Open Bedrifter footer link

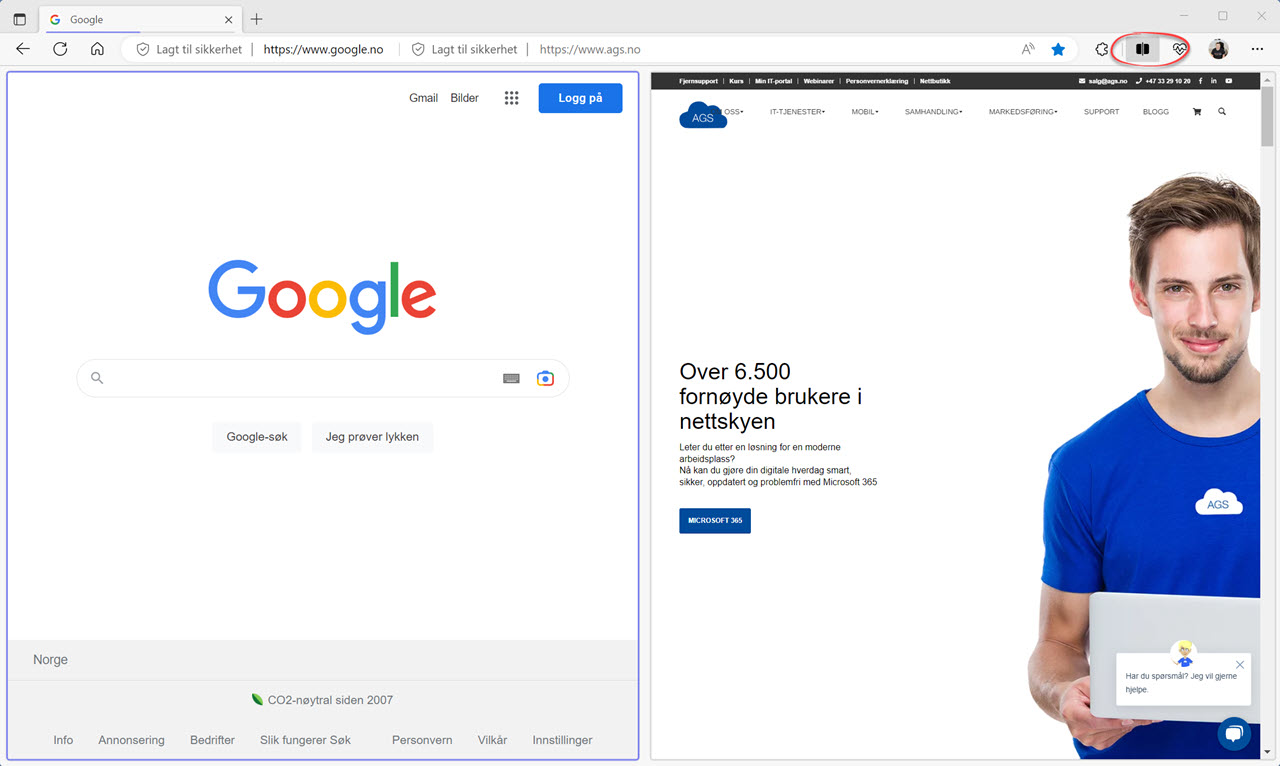coord(212,740)
